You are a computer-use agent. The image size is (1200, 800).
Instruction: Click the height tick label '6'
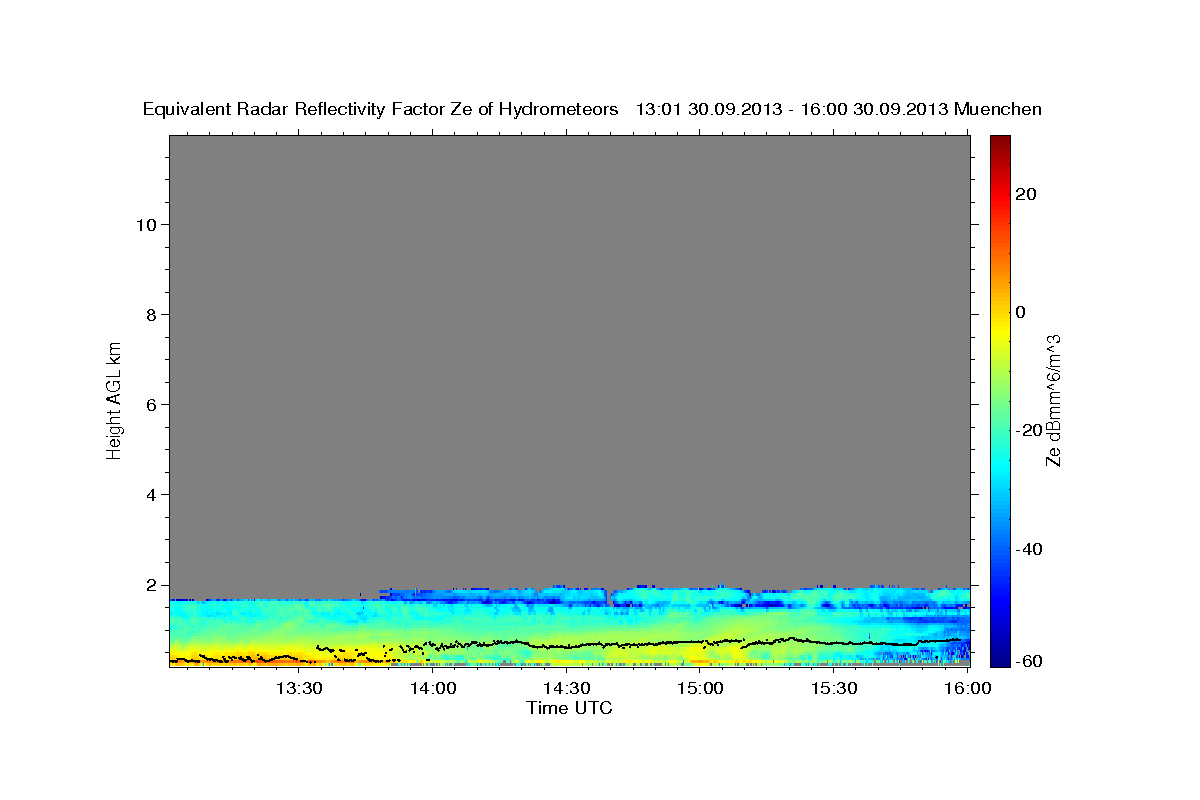click(151, 404)
